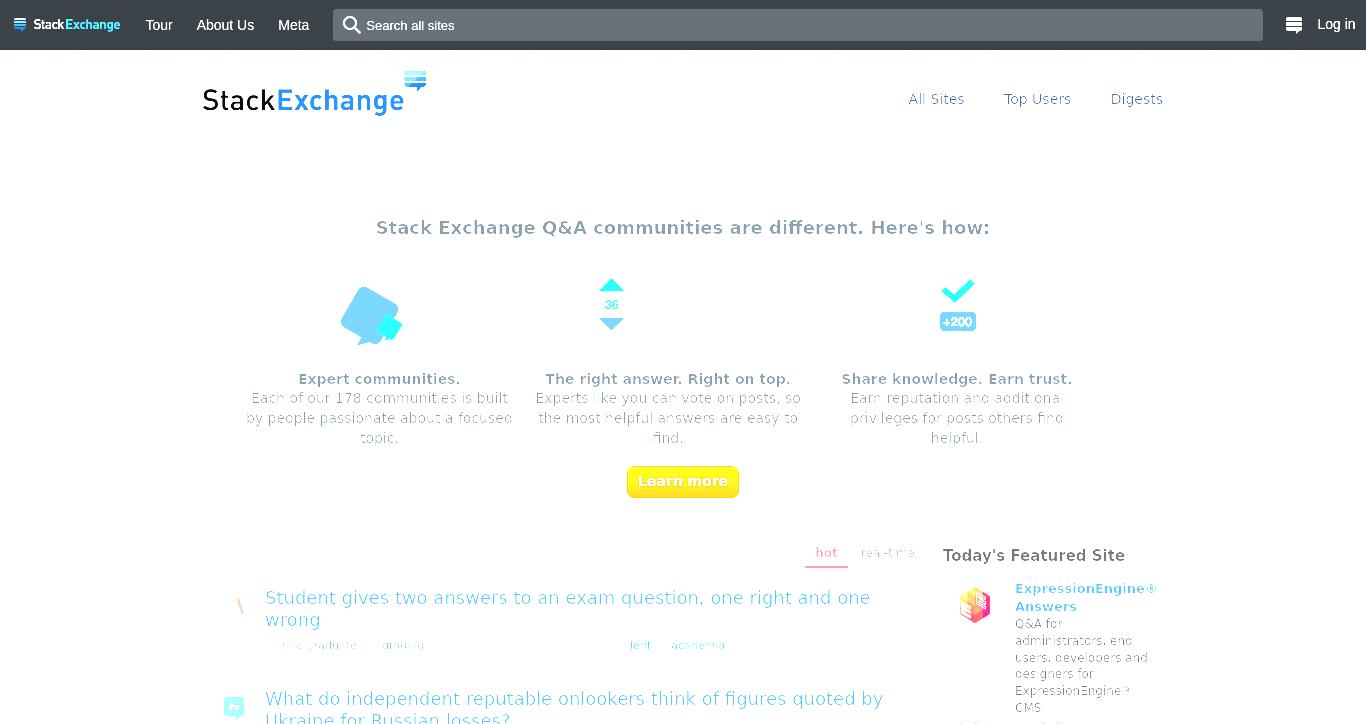Click the Stack Exchange logo in top bar

click(x=67, y=25)
